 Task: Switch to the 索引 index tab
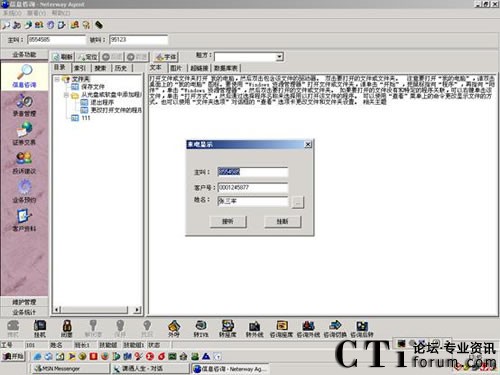pyautogui.click(x=80, y=68)
